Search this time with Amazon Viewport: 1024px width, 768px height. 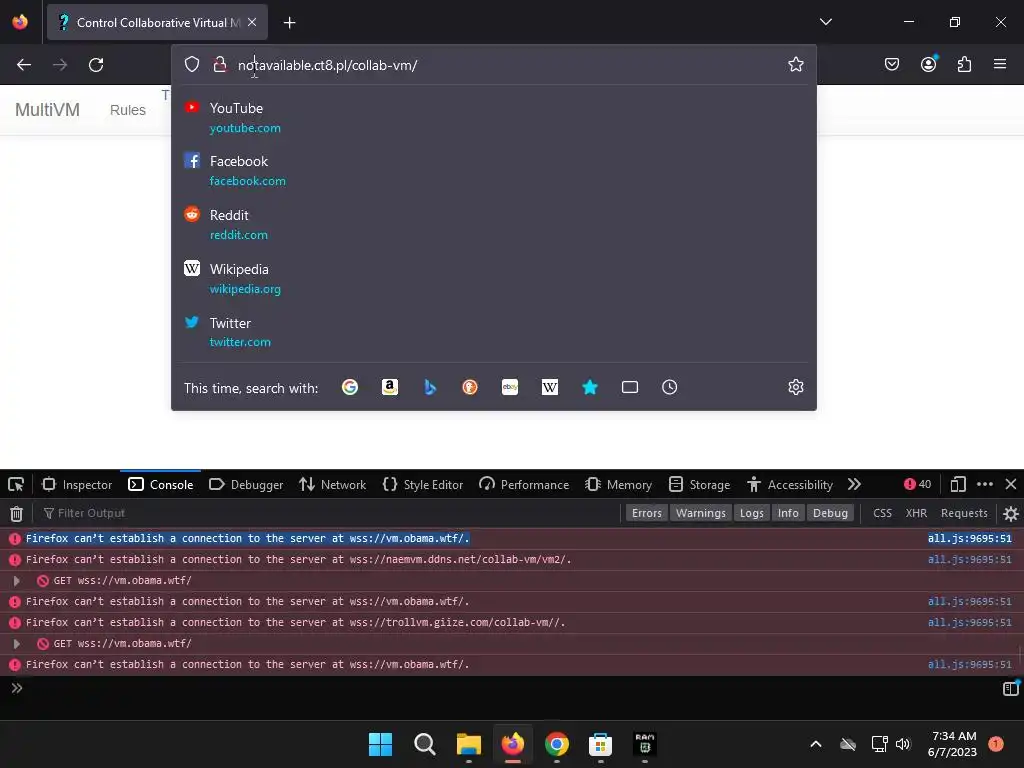tap(390, 387)
